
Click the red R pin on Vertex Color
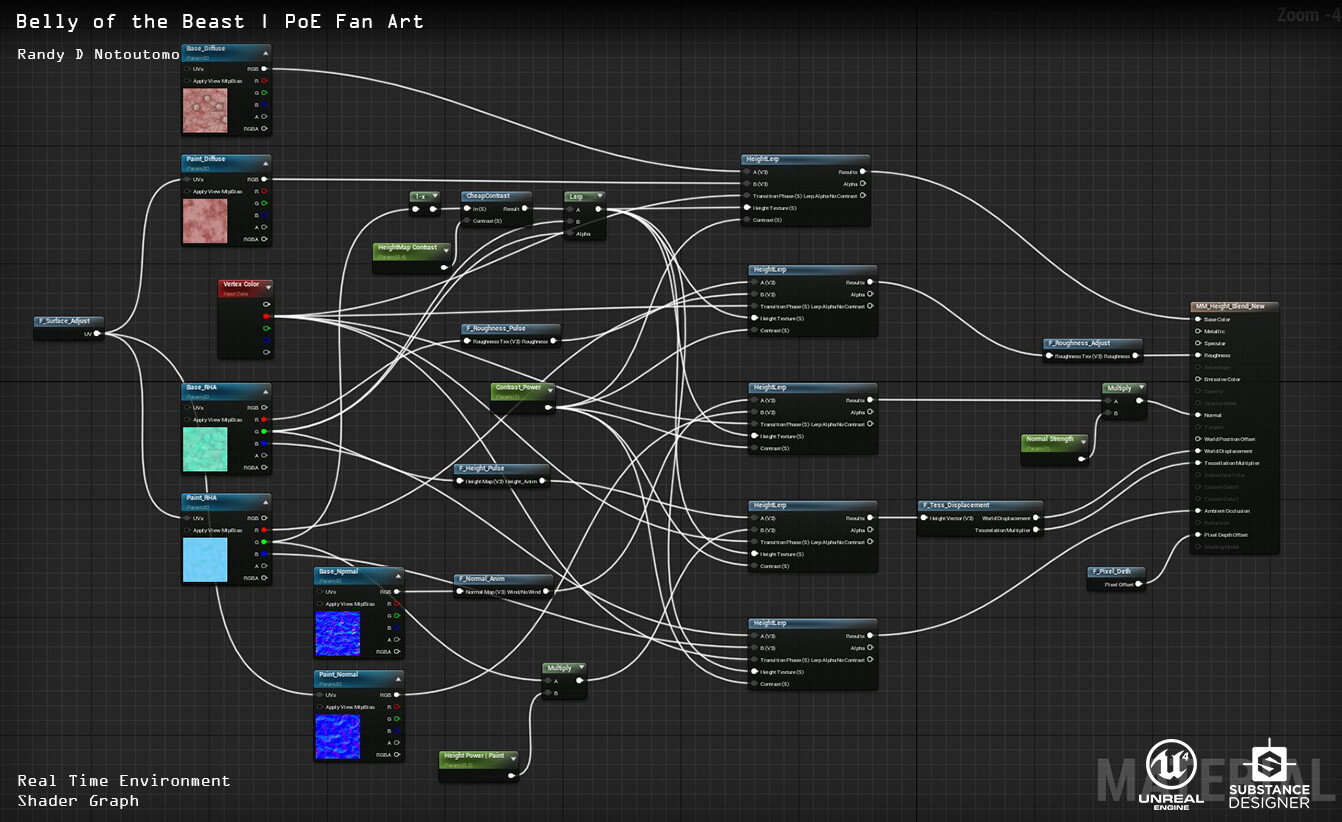266,316
